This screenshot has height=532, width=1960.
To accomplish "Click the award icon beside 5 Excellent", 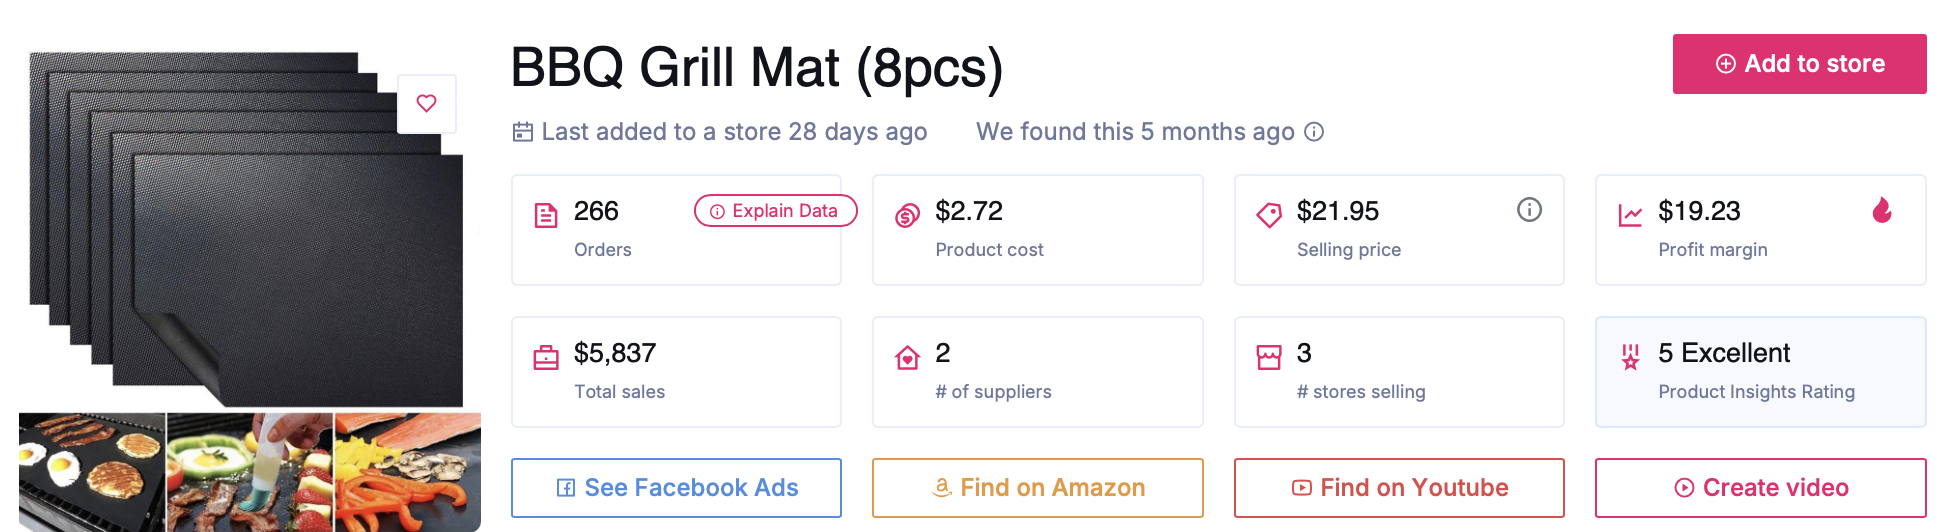I will pos(1630,357).
